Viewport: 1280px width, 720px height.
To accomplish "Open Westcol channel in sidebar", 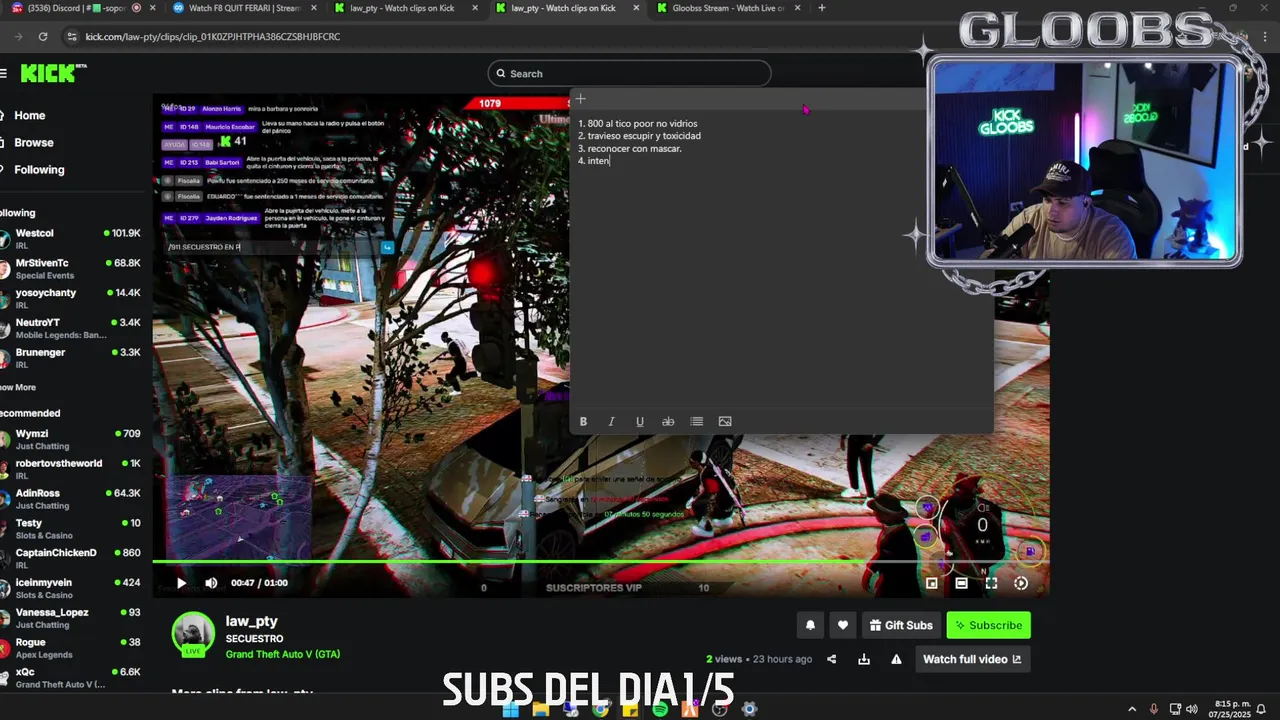I will [72, 239].
